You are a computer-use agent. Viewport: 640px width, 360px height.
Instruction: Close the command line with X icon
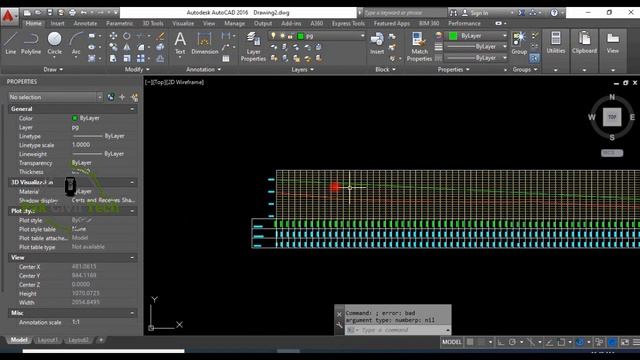(339, 314)
